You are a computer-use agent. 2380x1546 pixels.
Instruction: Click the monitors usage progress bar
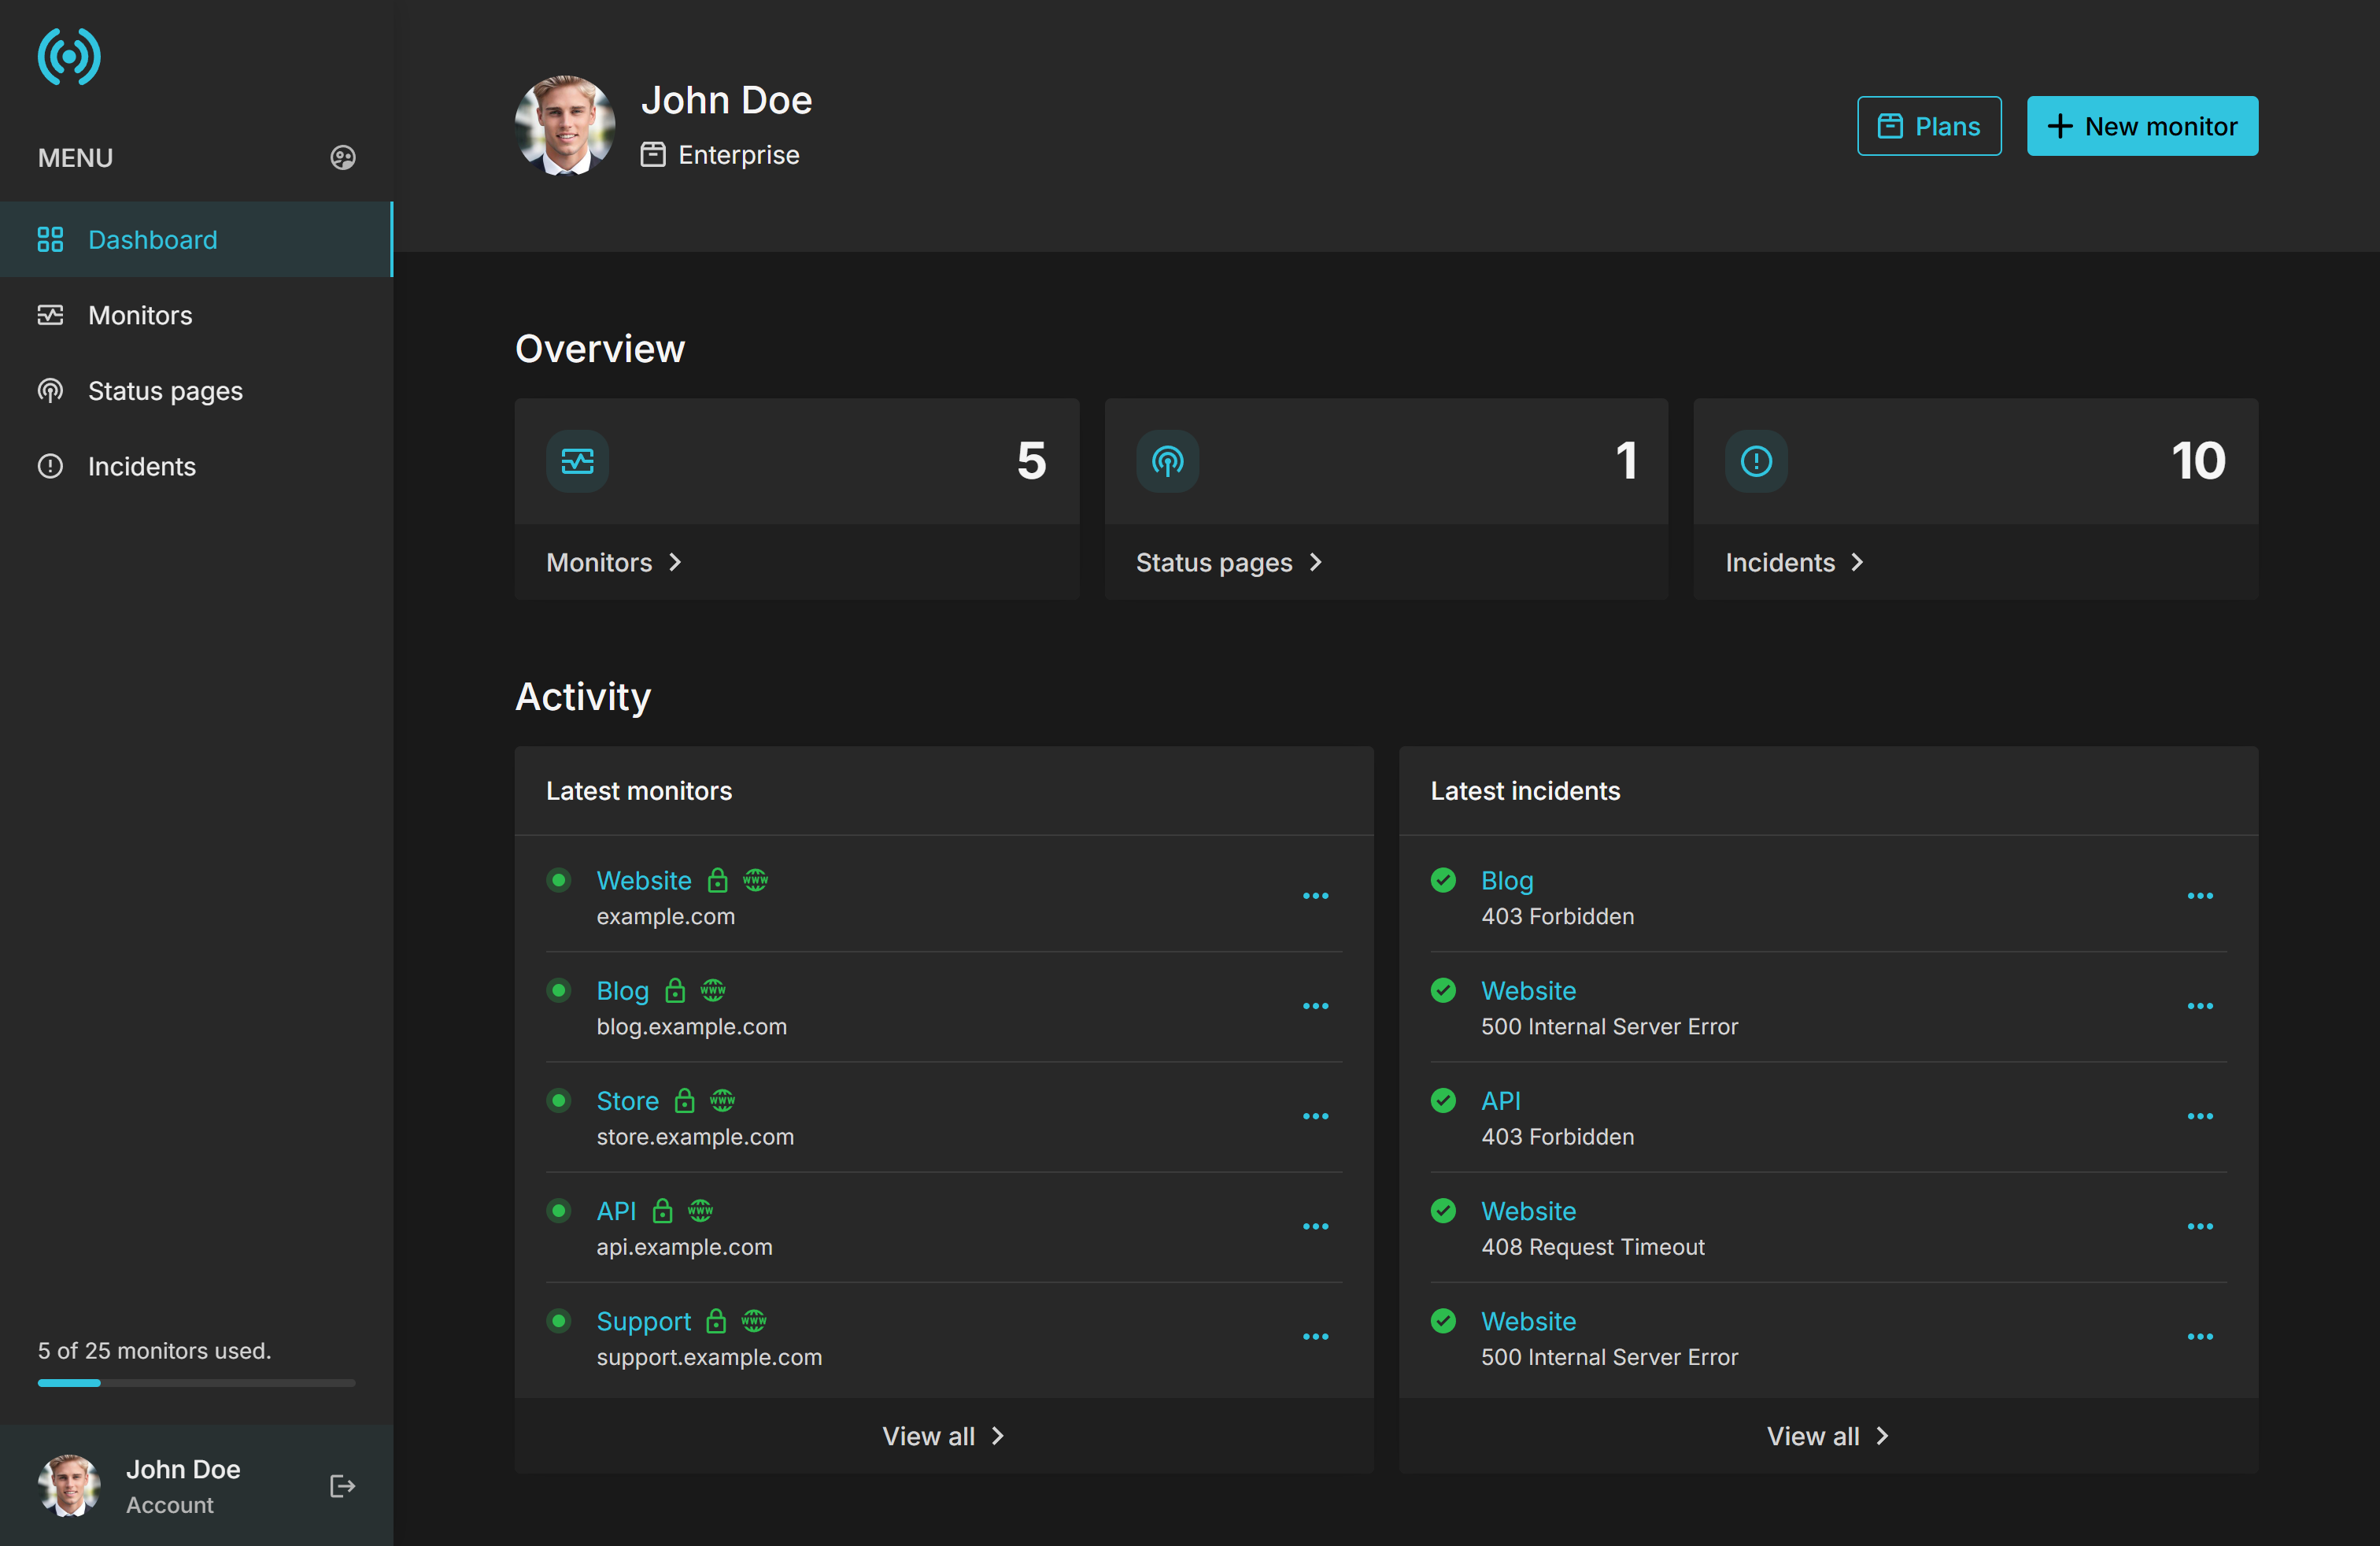point(196,1383)
